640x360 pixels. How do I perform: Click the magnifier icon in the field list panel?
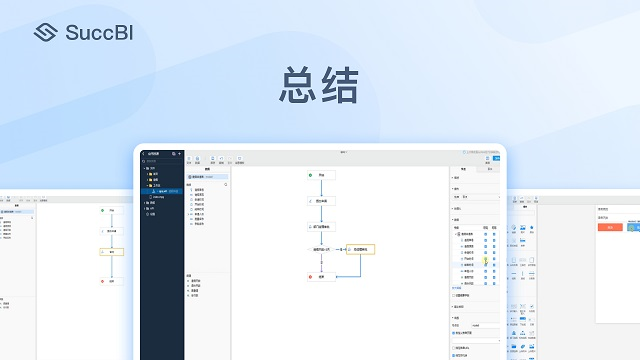coord(226,184)
